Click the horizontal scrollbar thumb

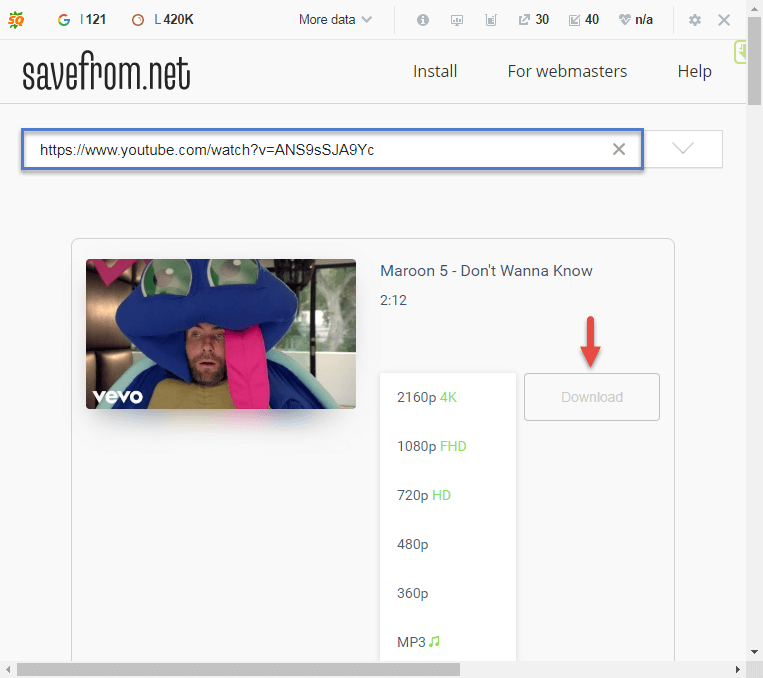pyautogui.click(x=238, y=669)
